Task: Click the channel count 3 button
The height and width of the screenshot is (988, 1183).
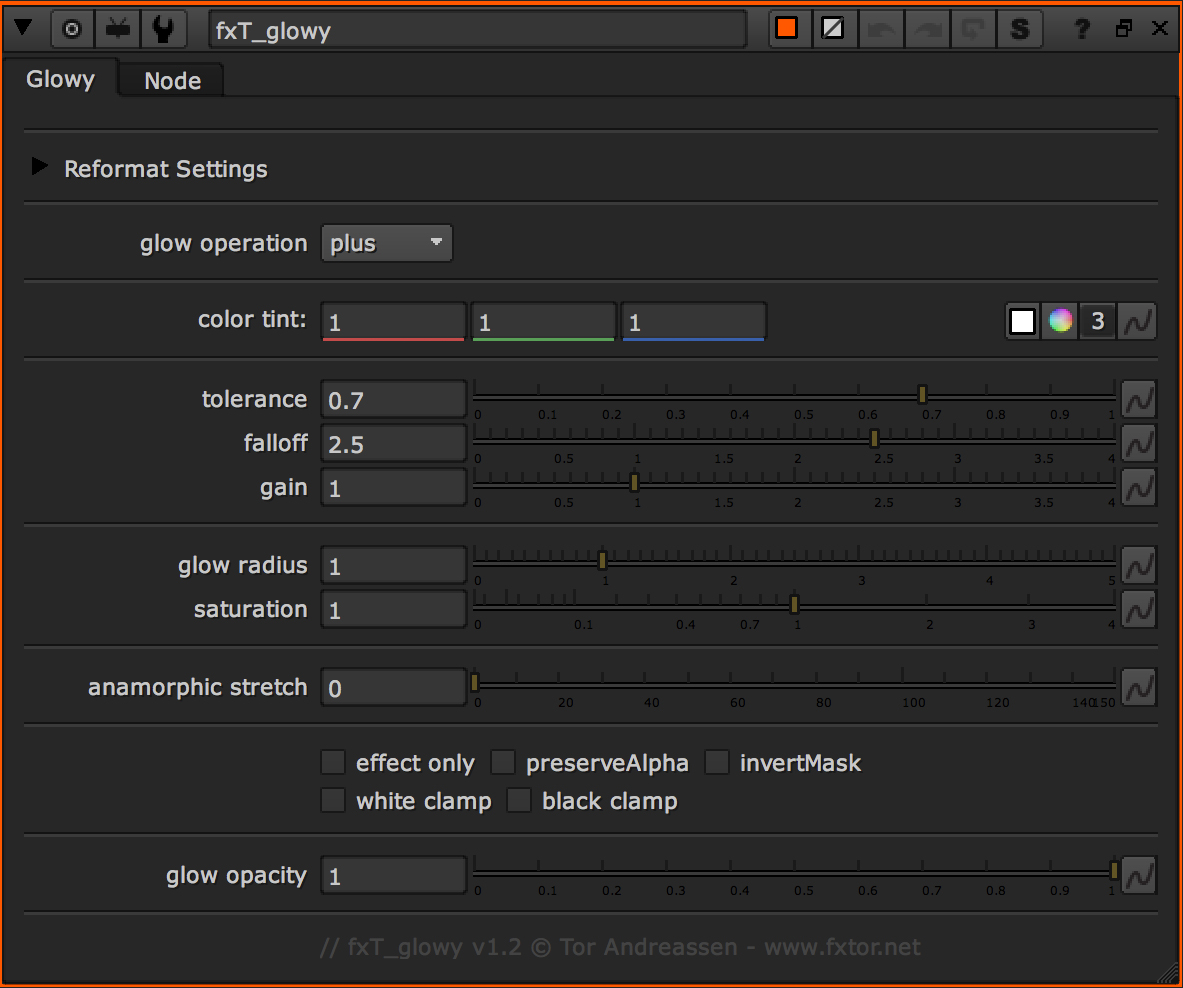Action: 1098,321
